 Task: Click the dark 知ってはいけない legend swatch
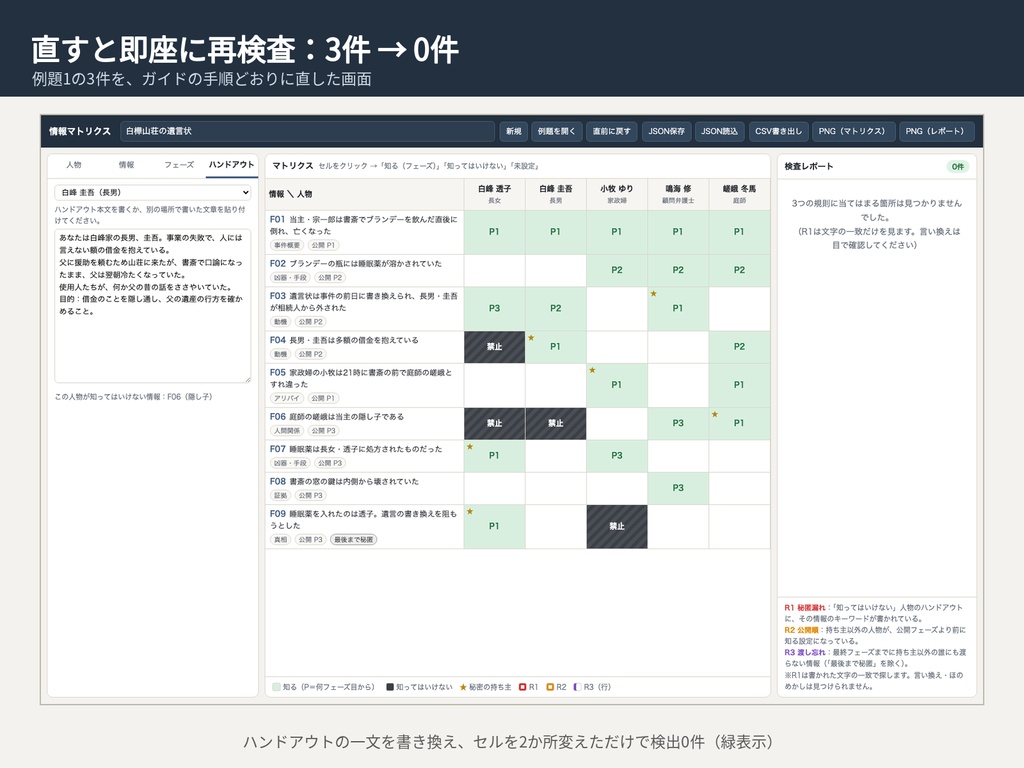(390, 687)
